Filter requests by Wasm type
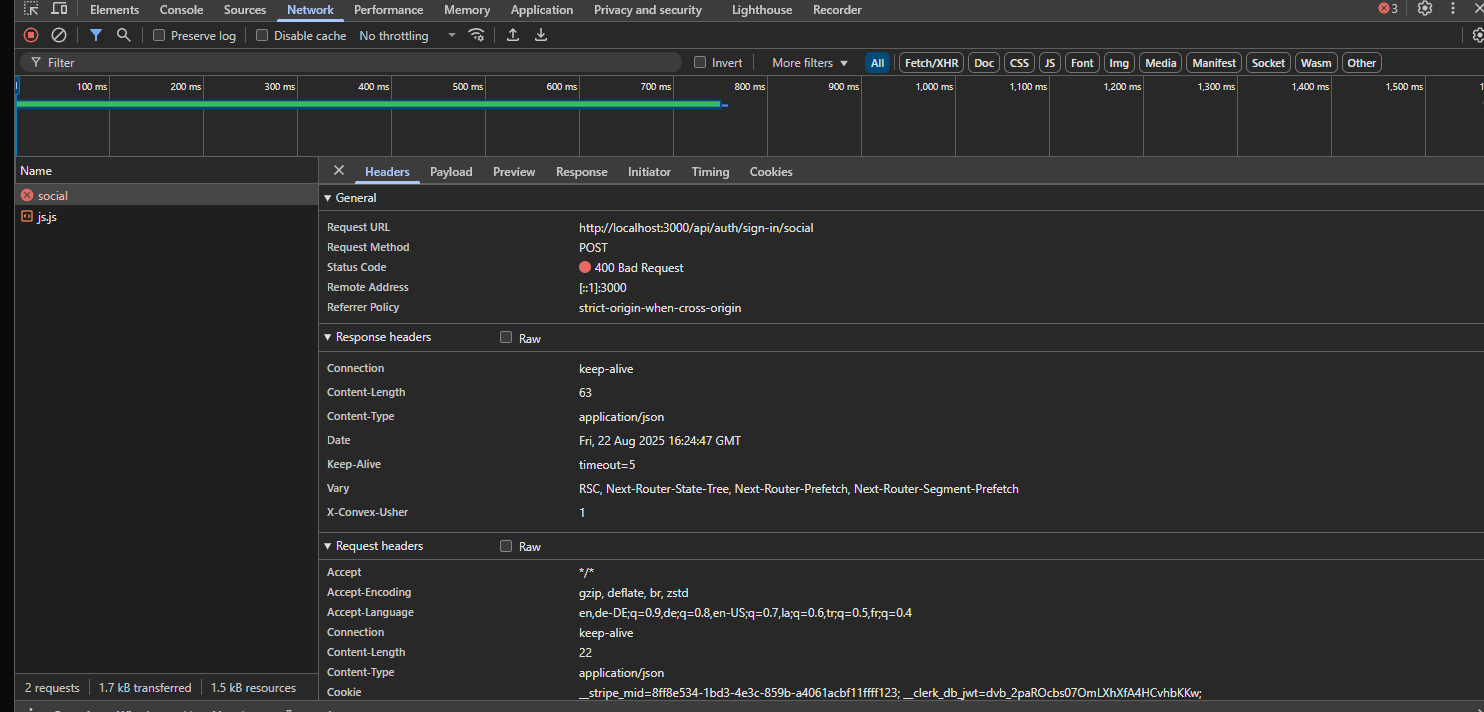This screenshot has width=1484, height=712. 1316,63
